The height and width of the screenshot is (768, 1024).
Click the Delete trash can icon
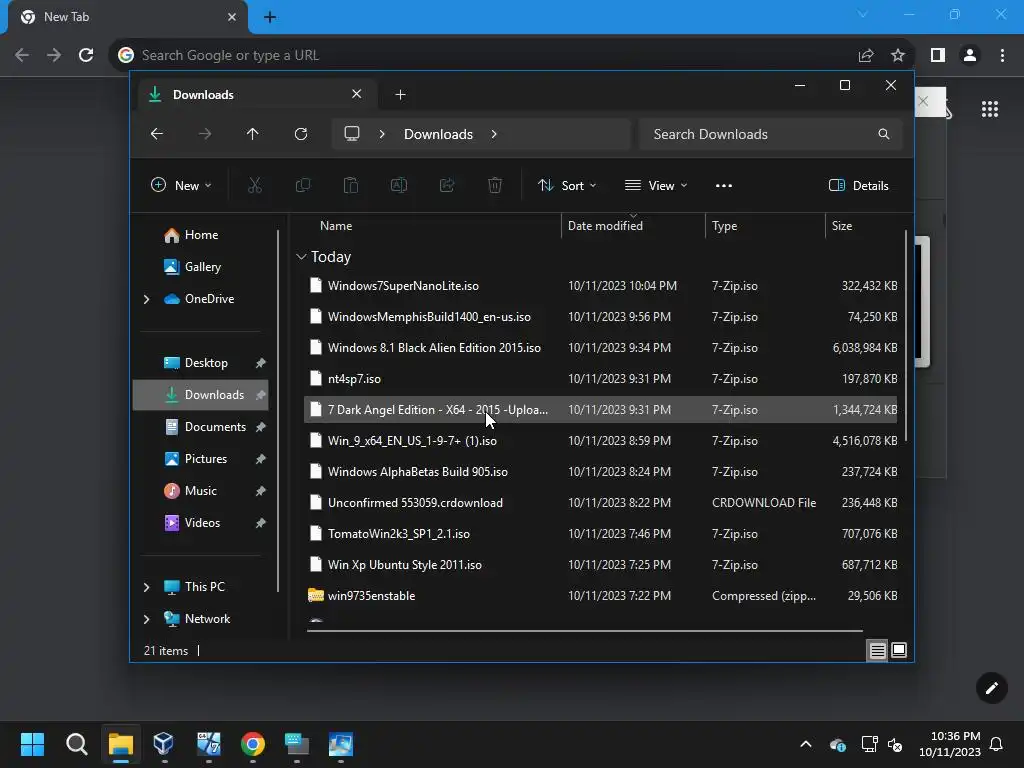[495, 185]
